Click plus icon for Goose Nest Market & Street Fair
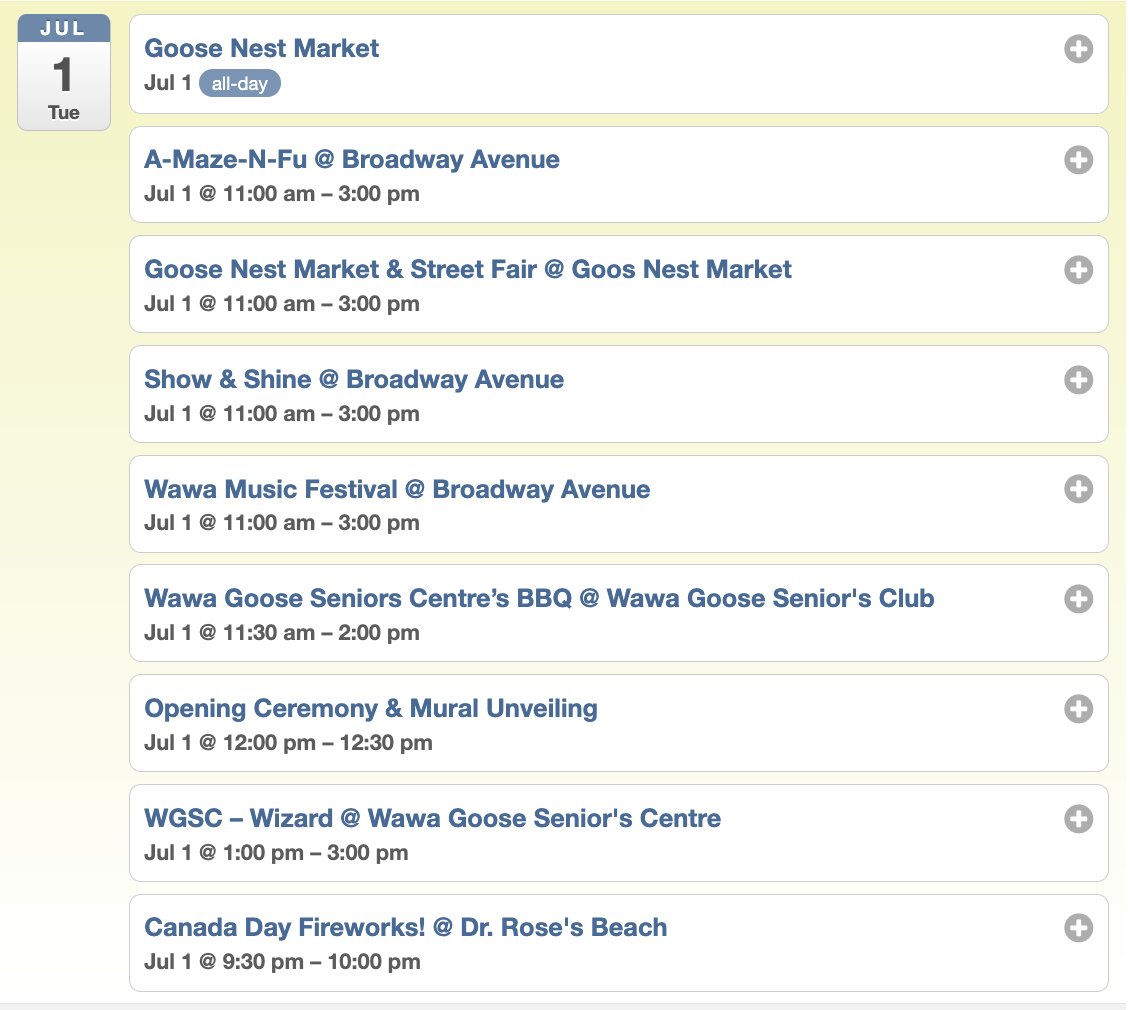 click(x=1078, y=270)
